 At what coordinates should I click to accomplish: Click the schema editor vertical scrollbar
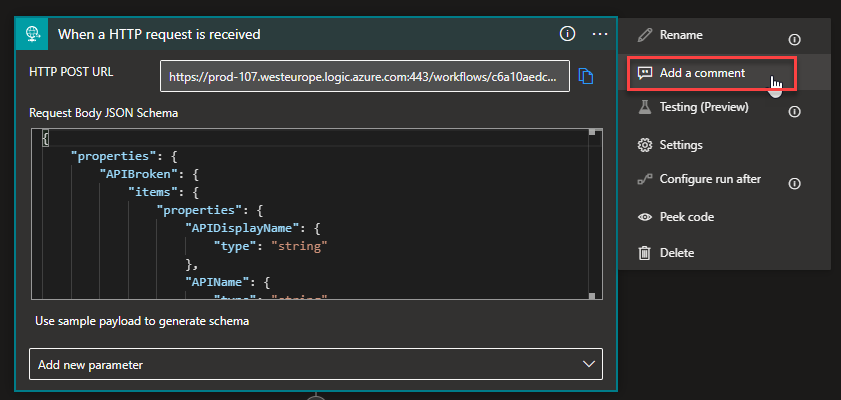(596, 212)
